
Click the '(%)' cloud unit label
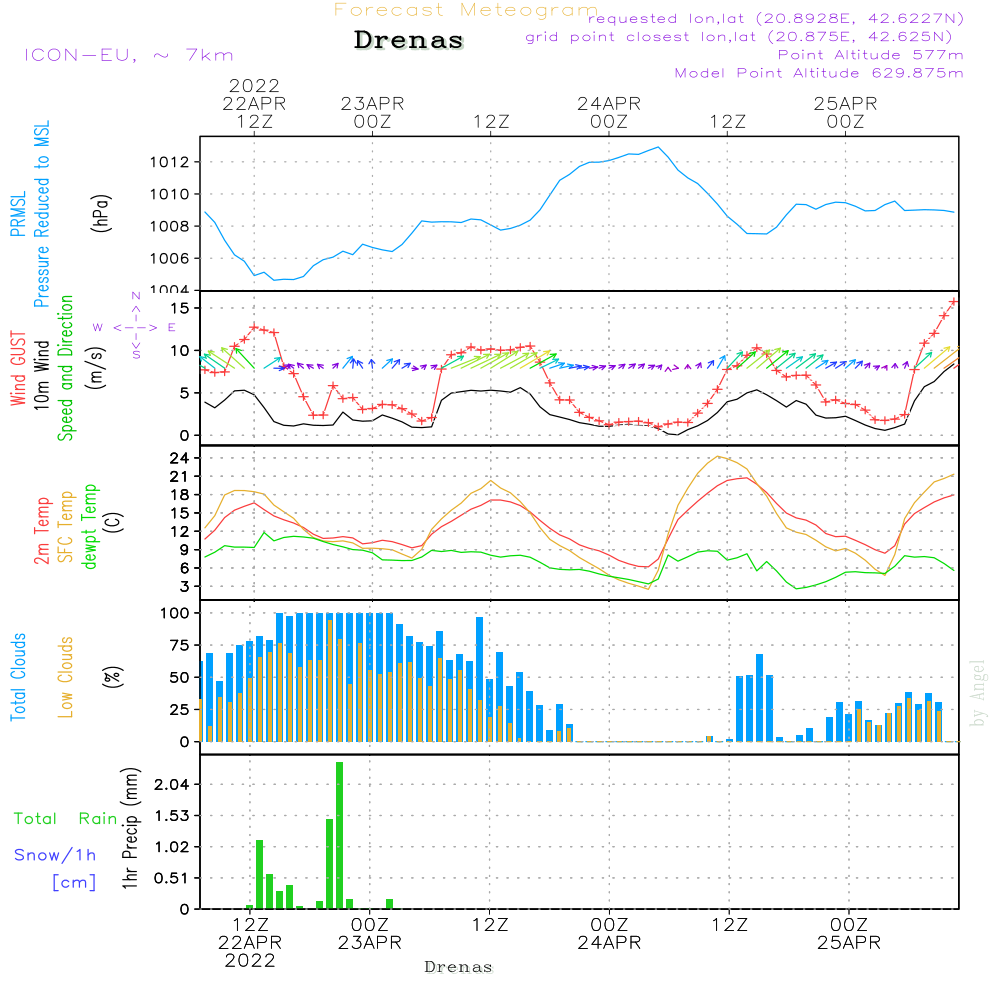pos(113,677)
